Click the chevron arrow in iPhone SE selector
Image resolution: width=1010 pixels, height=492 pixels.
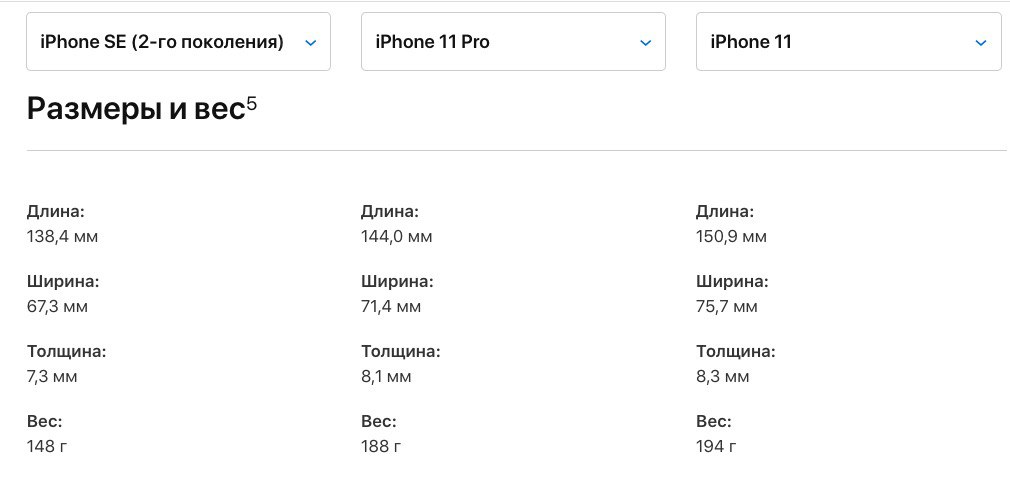[310, 42]
